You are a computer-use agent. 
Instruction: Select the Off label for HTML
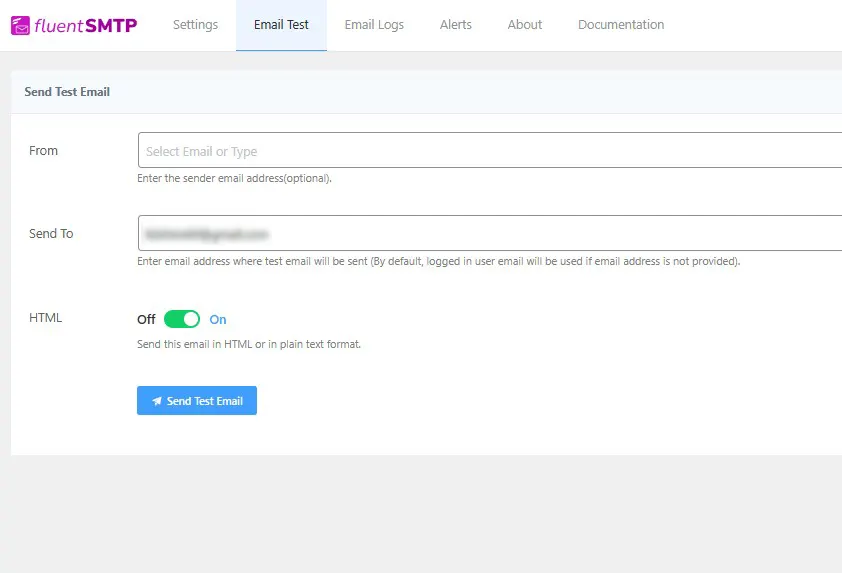(x=146, y=320)
